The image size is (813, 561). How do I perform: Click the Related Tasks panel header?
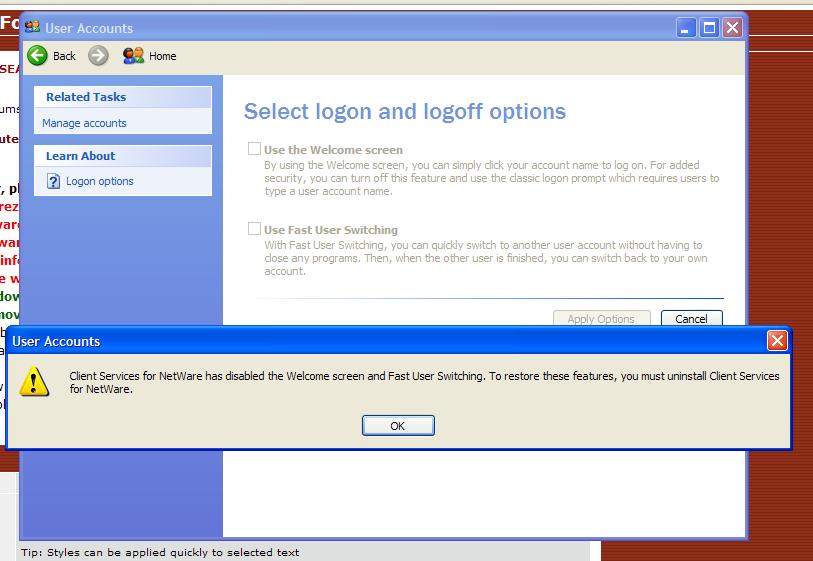123,97
